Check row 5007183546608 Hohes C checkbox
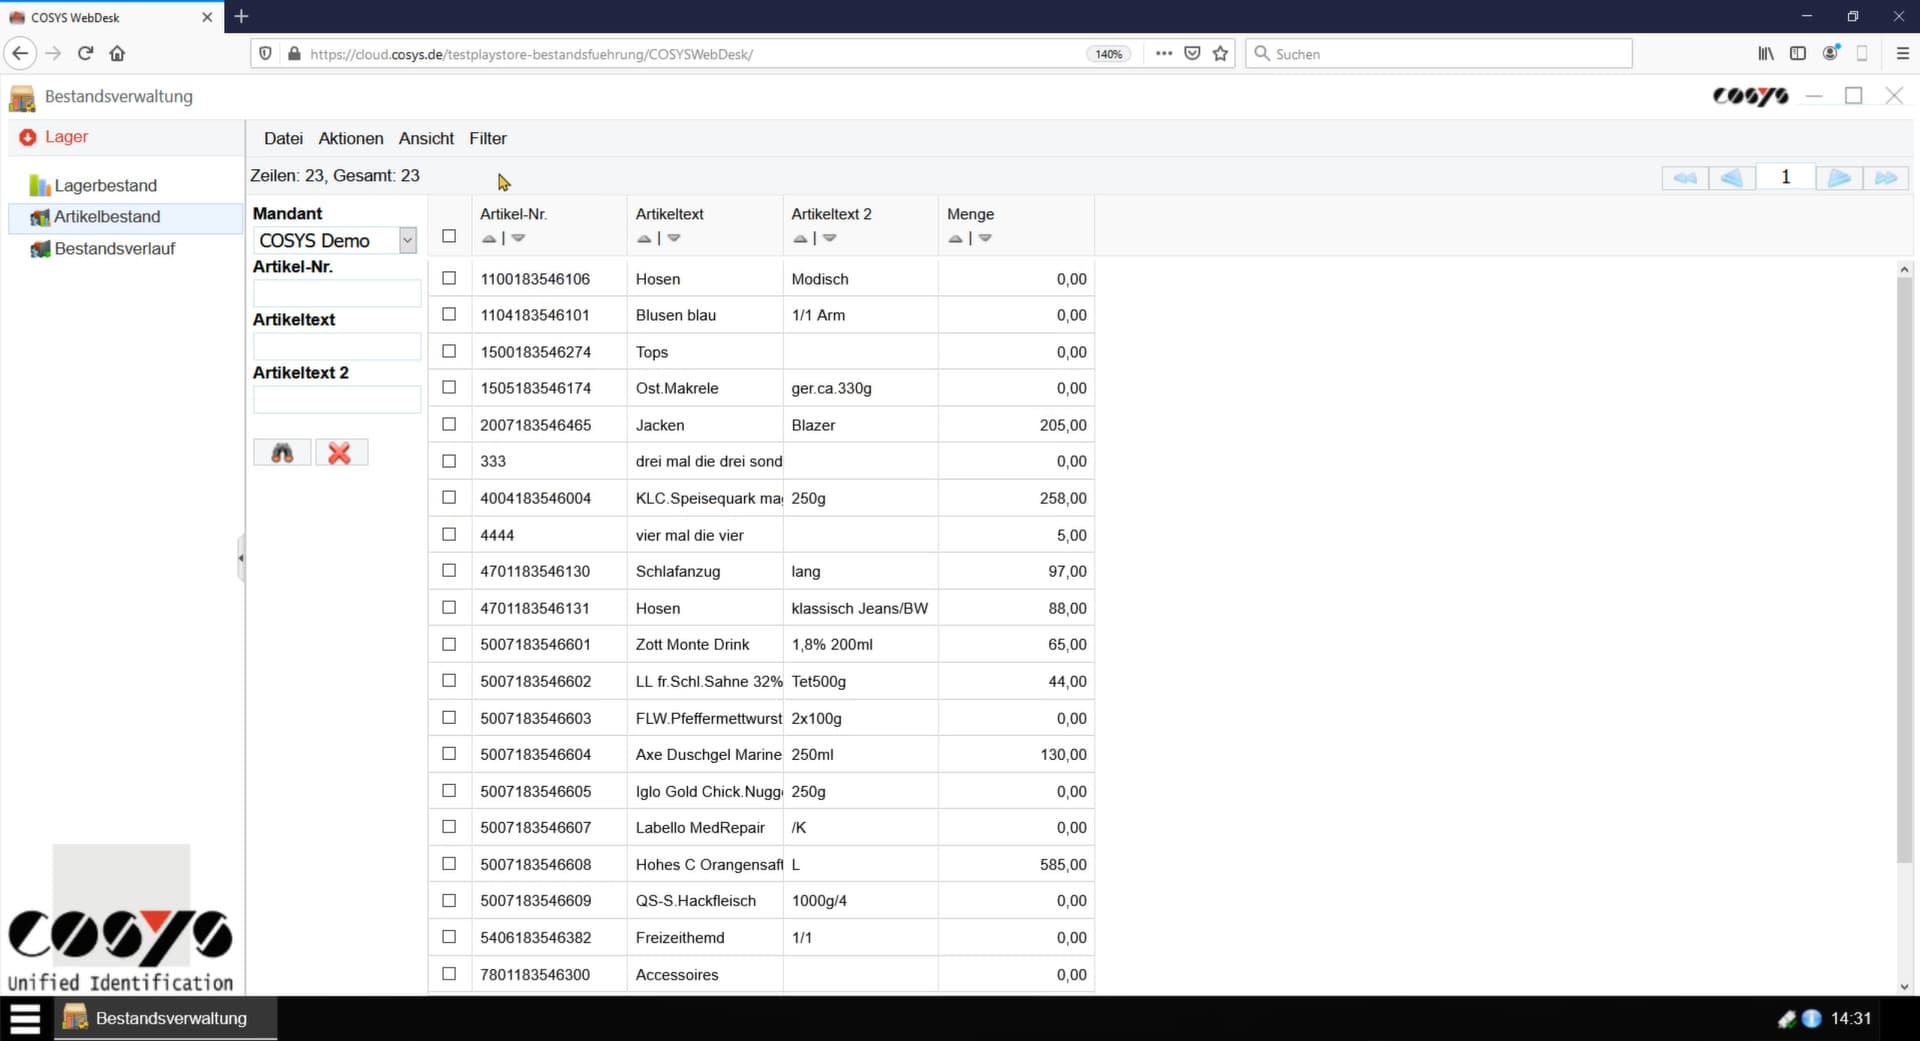Viewport: 1920px width, 1041px height. click(x=449, y=863)
